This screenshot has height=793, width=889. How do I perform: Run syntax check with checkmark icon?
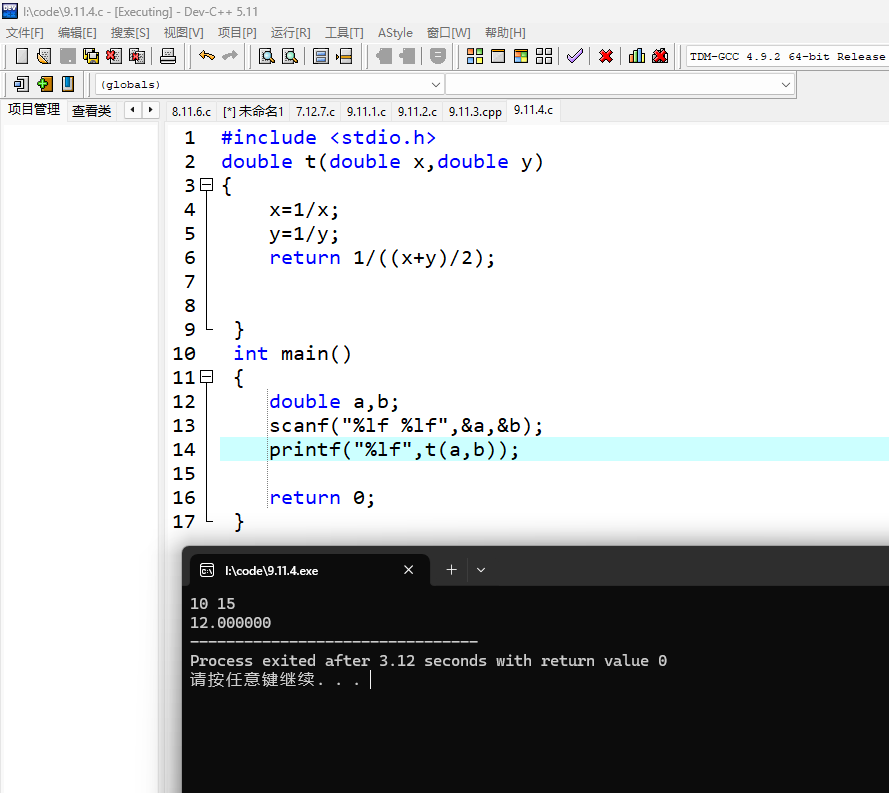(575, 56)
